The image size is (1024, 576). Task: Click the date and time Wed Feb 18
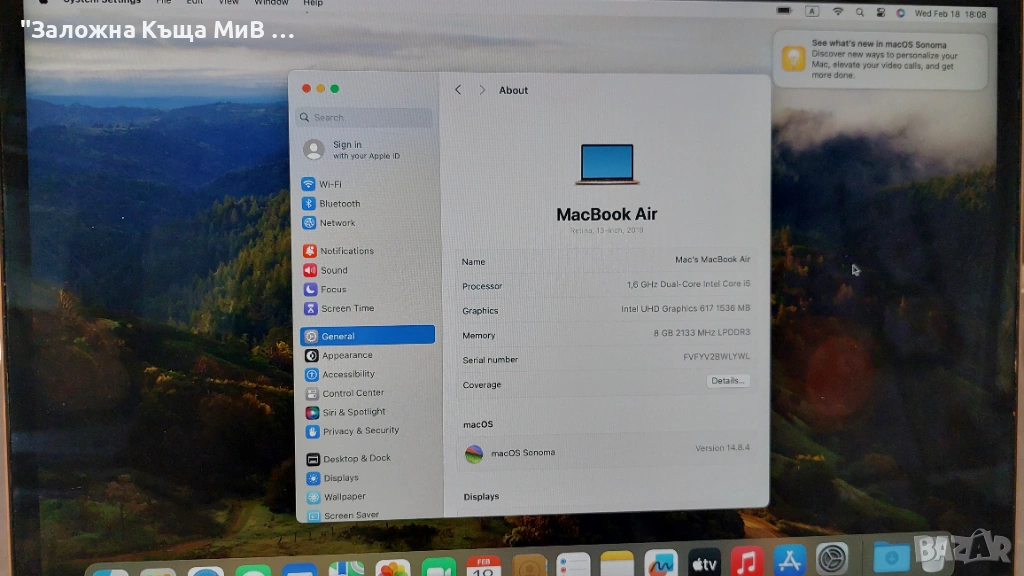pos(950,14)
